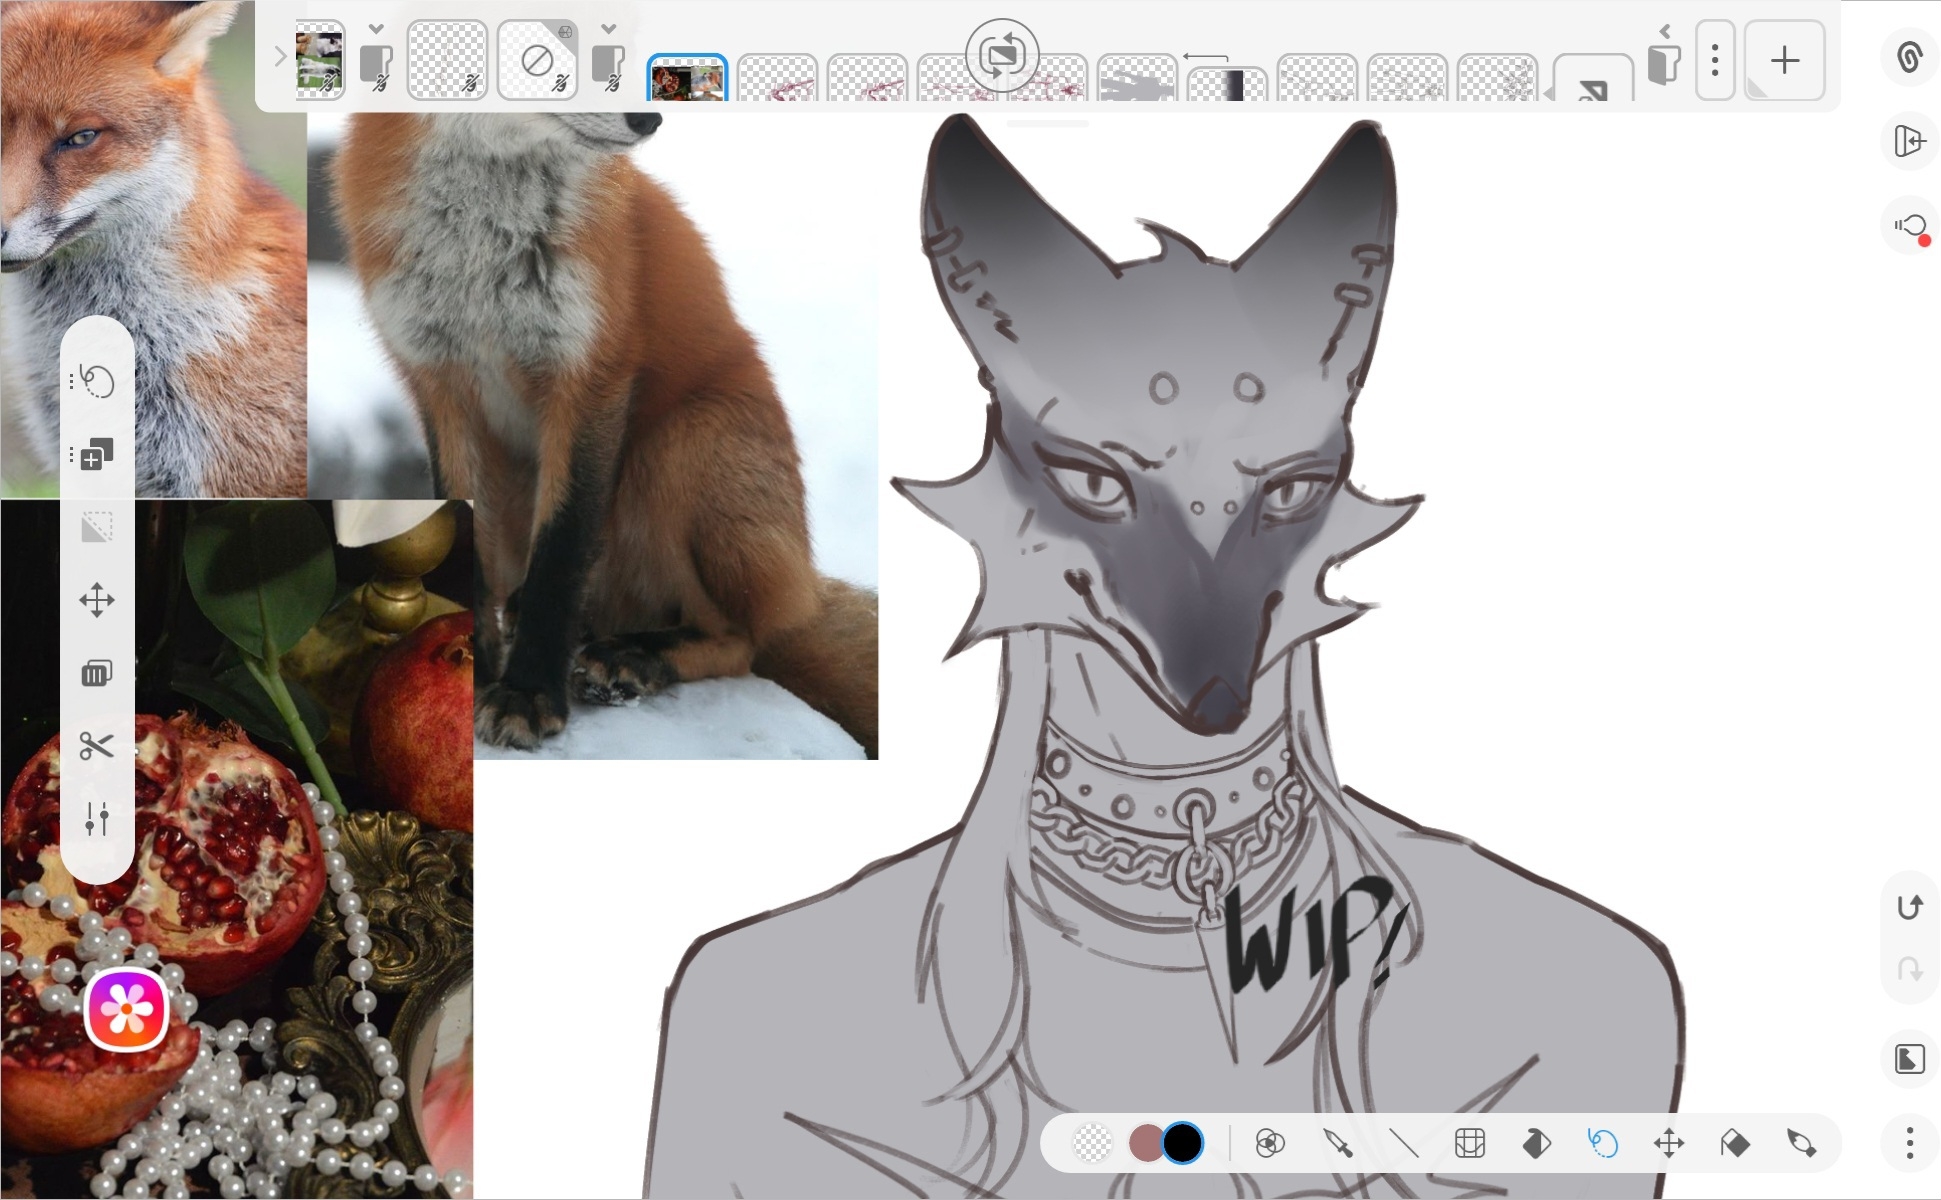Screen dimensions: 1941x1200
Task: Select the straight line tool
Action: click(1404, 1143)
